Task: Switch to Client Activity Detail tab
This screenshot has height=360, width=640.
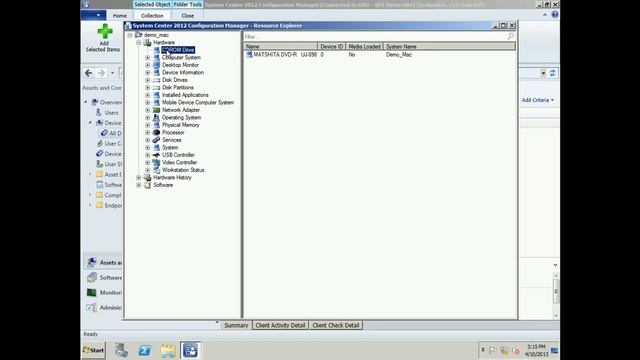Action: 280,325
